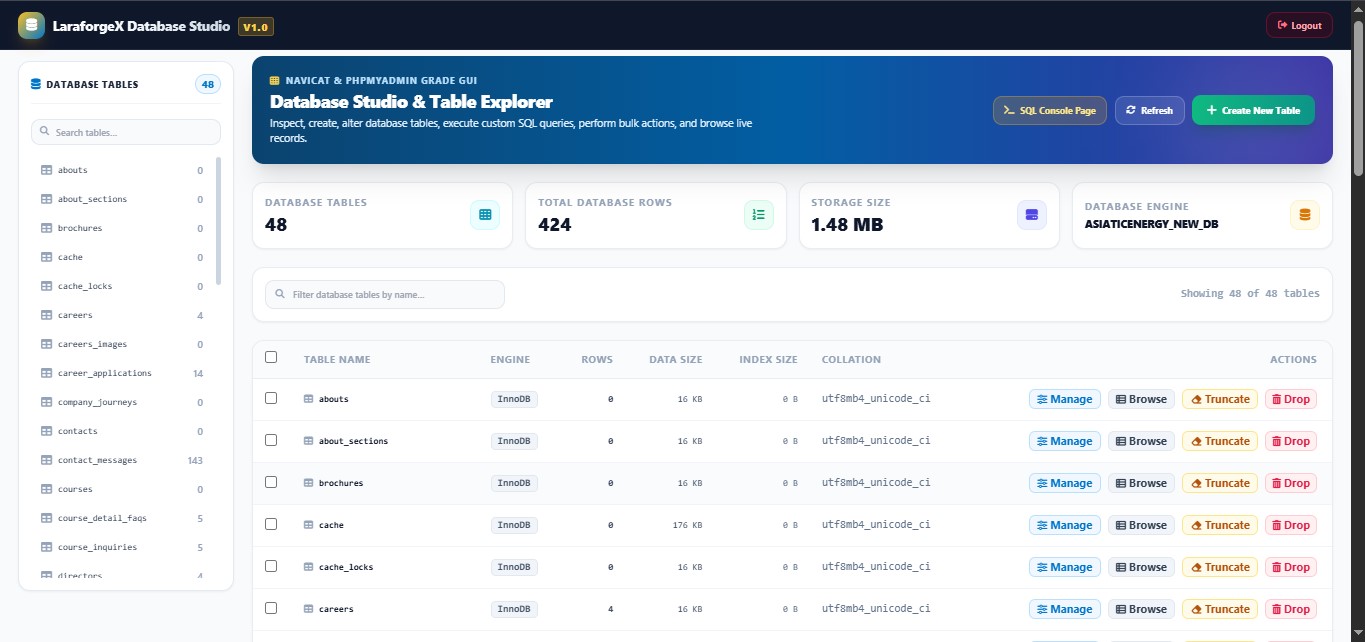This screenshot has height=642, width=1365.
Task: Click the ROWS column header
Action: pyautogui.click(x=597, y=360)
